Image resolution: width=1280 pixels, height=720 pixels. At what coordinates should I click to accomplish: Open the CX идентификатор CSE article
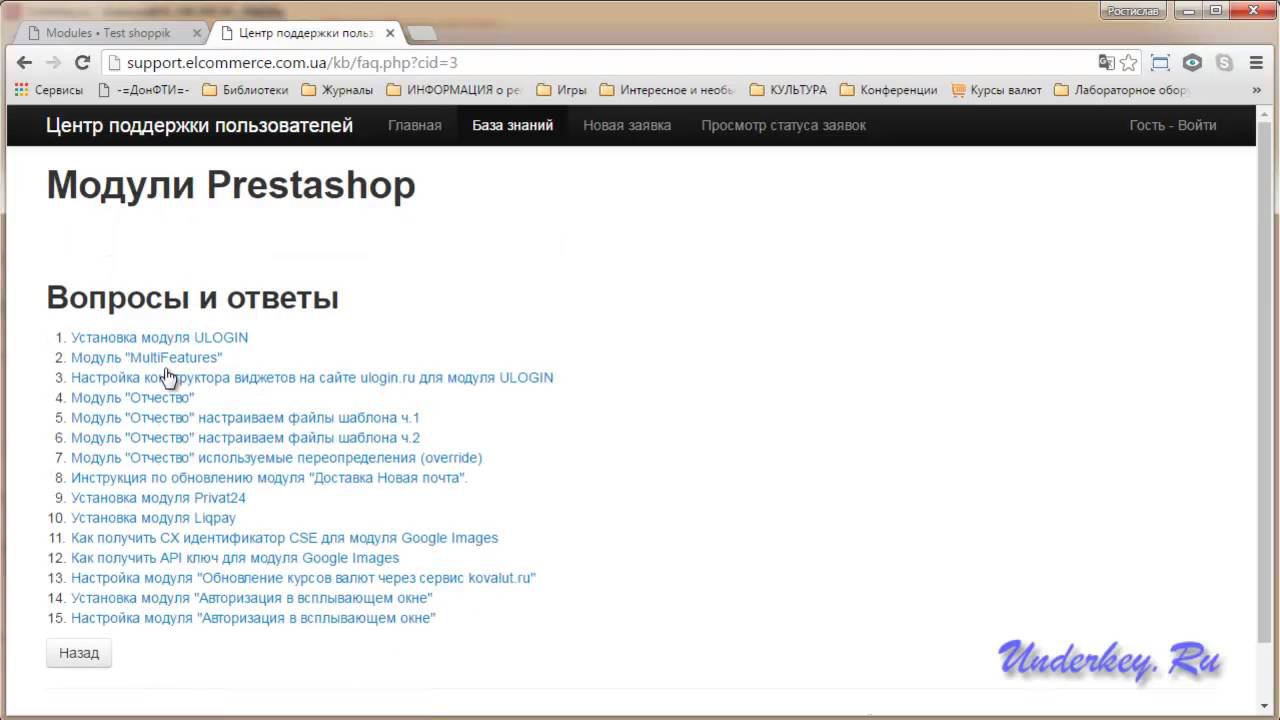click(284, 538)
